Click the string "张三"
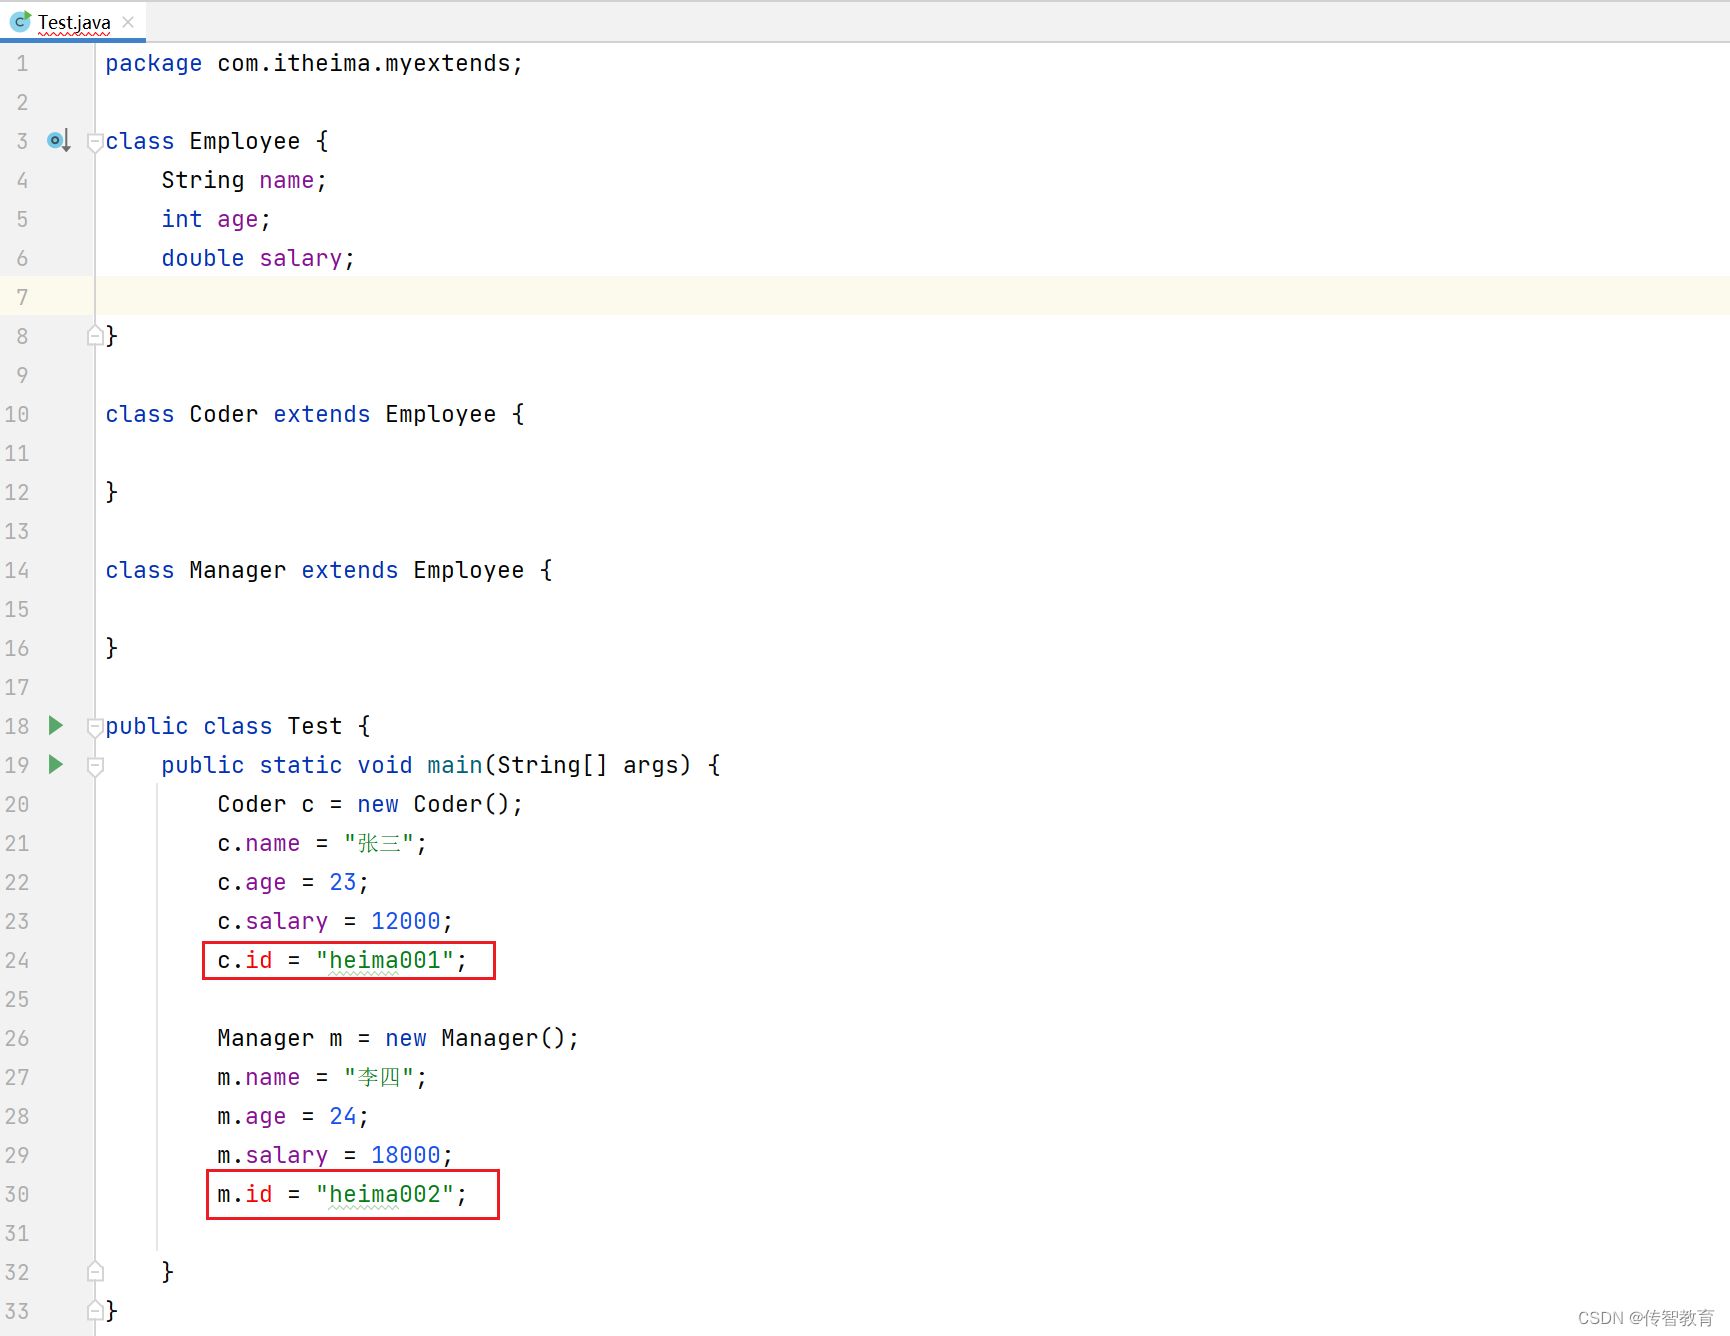 pos(379,843)
